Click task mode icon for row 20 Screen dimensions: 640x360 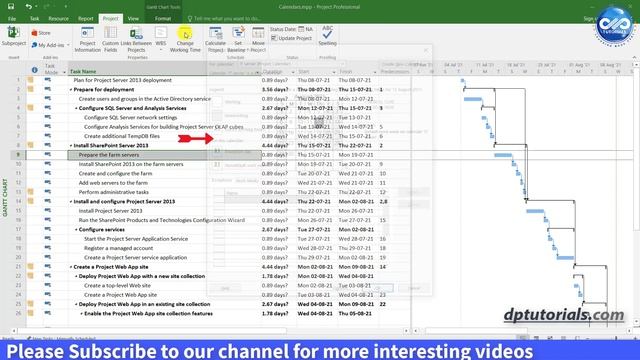48,257
